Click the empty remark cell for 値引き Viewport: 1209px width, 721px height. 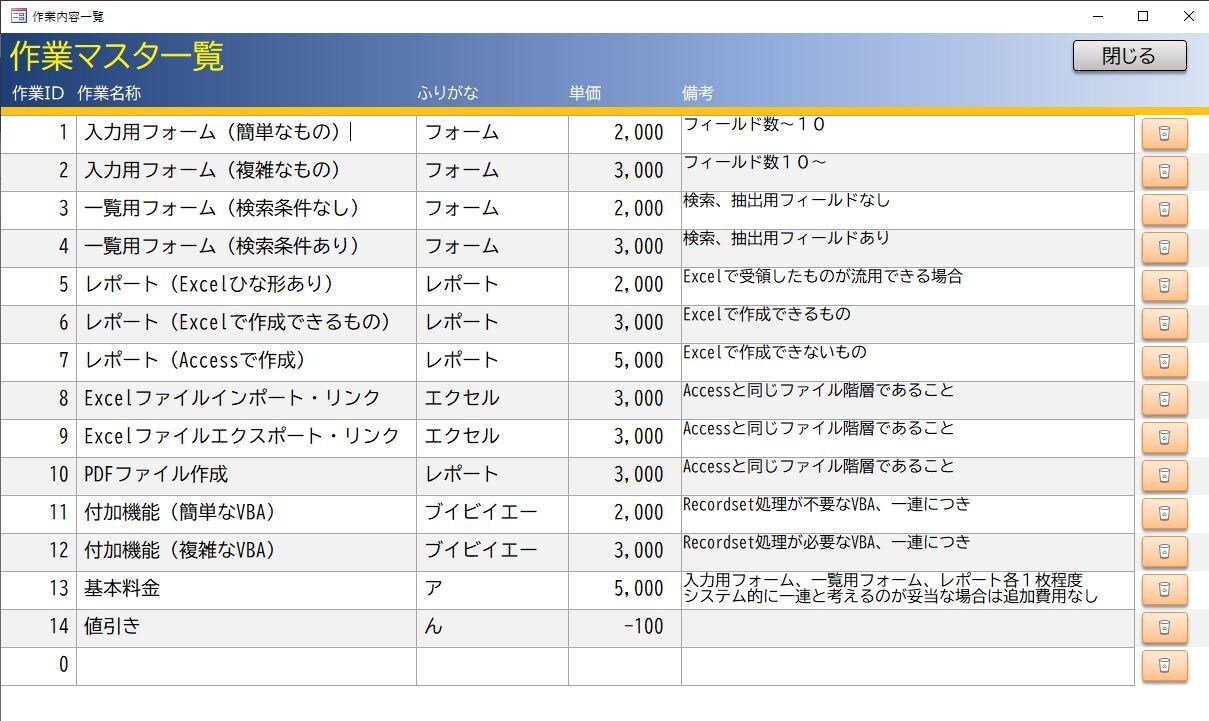(x=907, y=628)
